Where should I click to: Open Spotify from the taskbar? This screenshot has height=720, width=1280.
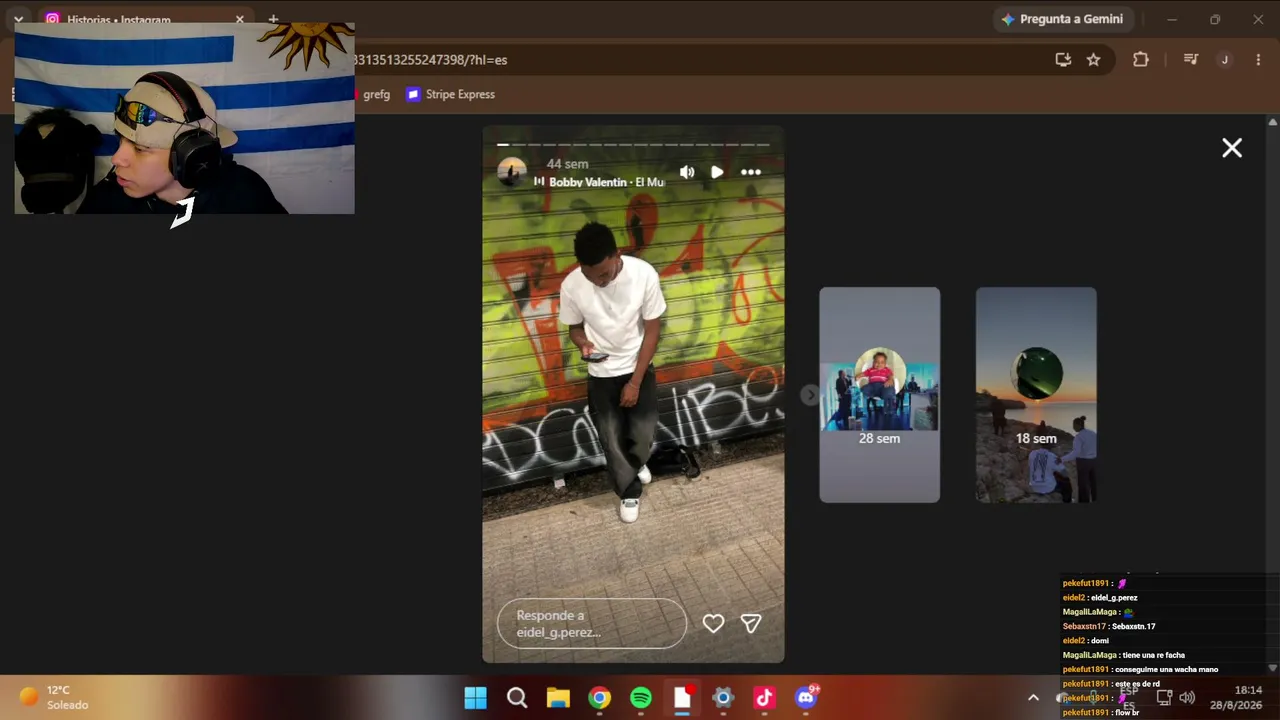(641, 698)
